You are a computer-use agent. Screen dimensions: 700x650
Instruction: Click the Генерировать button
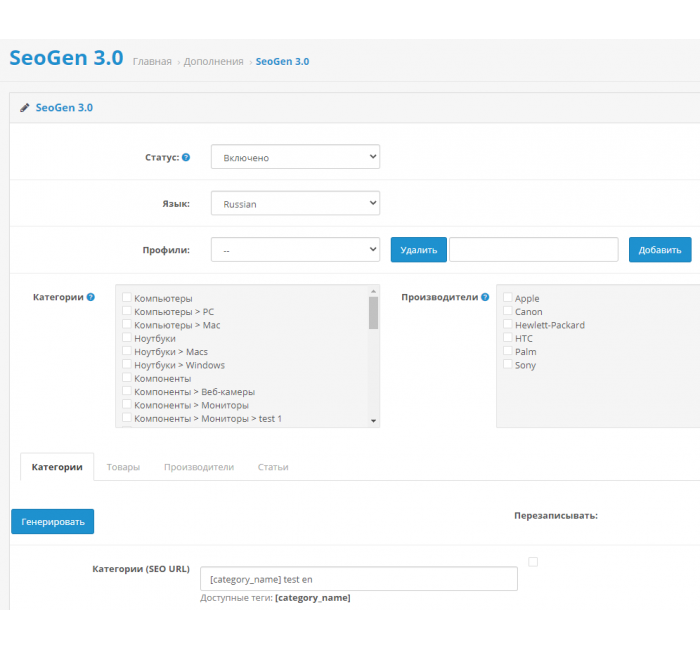pyautogui.click(x=53, y=521)
